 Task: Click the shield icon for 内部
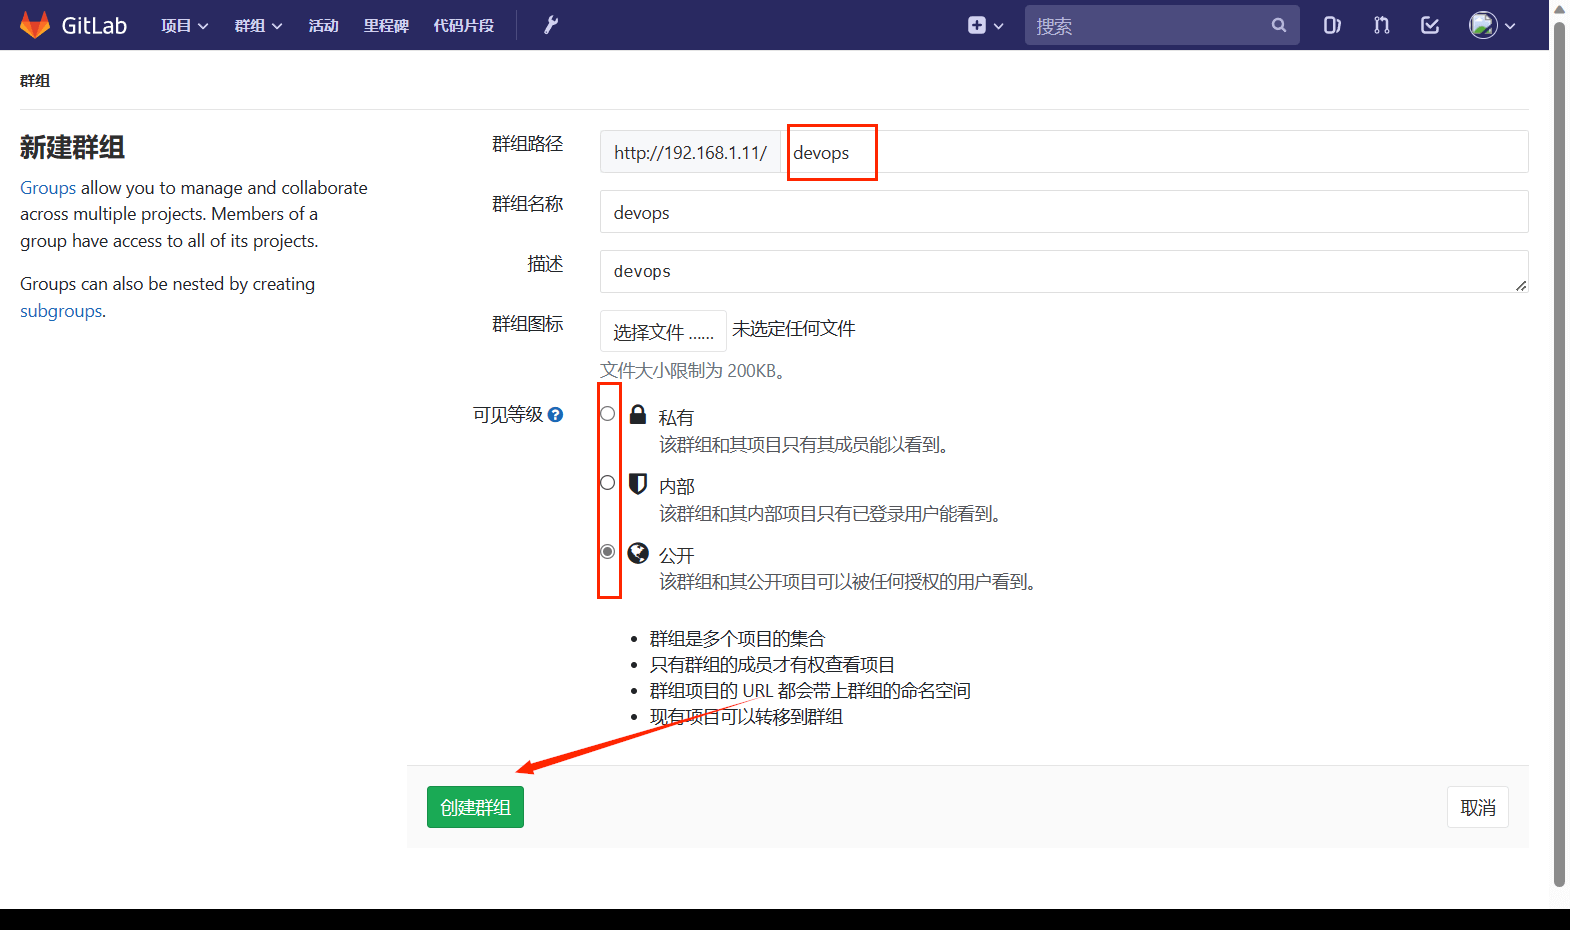pyautogui.click(x=638, y=484)
